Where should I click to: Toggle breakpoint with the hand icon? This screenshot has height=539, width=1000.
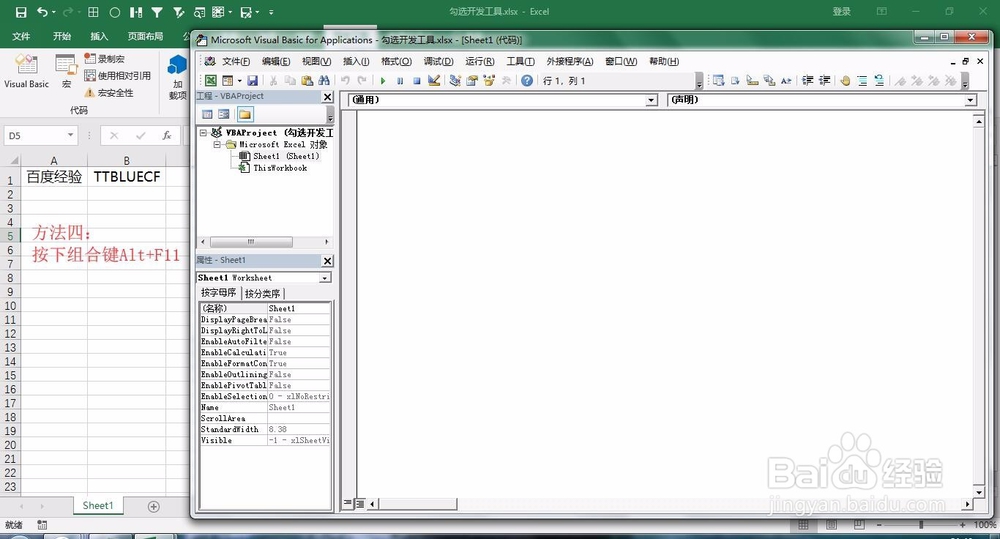tap(845, 80)
